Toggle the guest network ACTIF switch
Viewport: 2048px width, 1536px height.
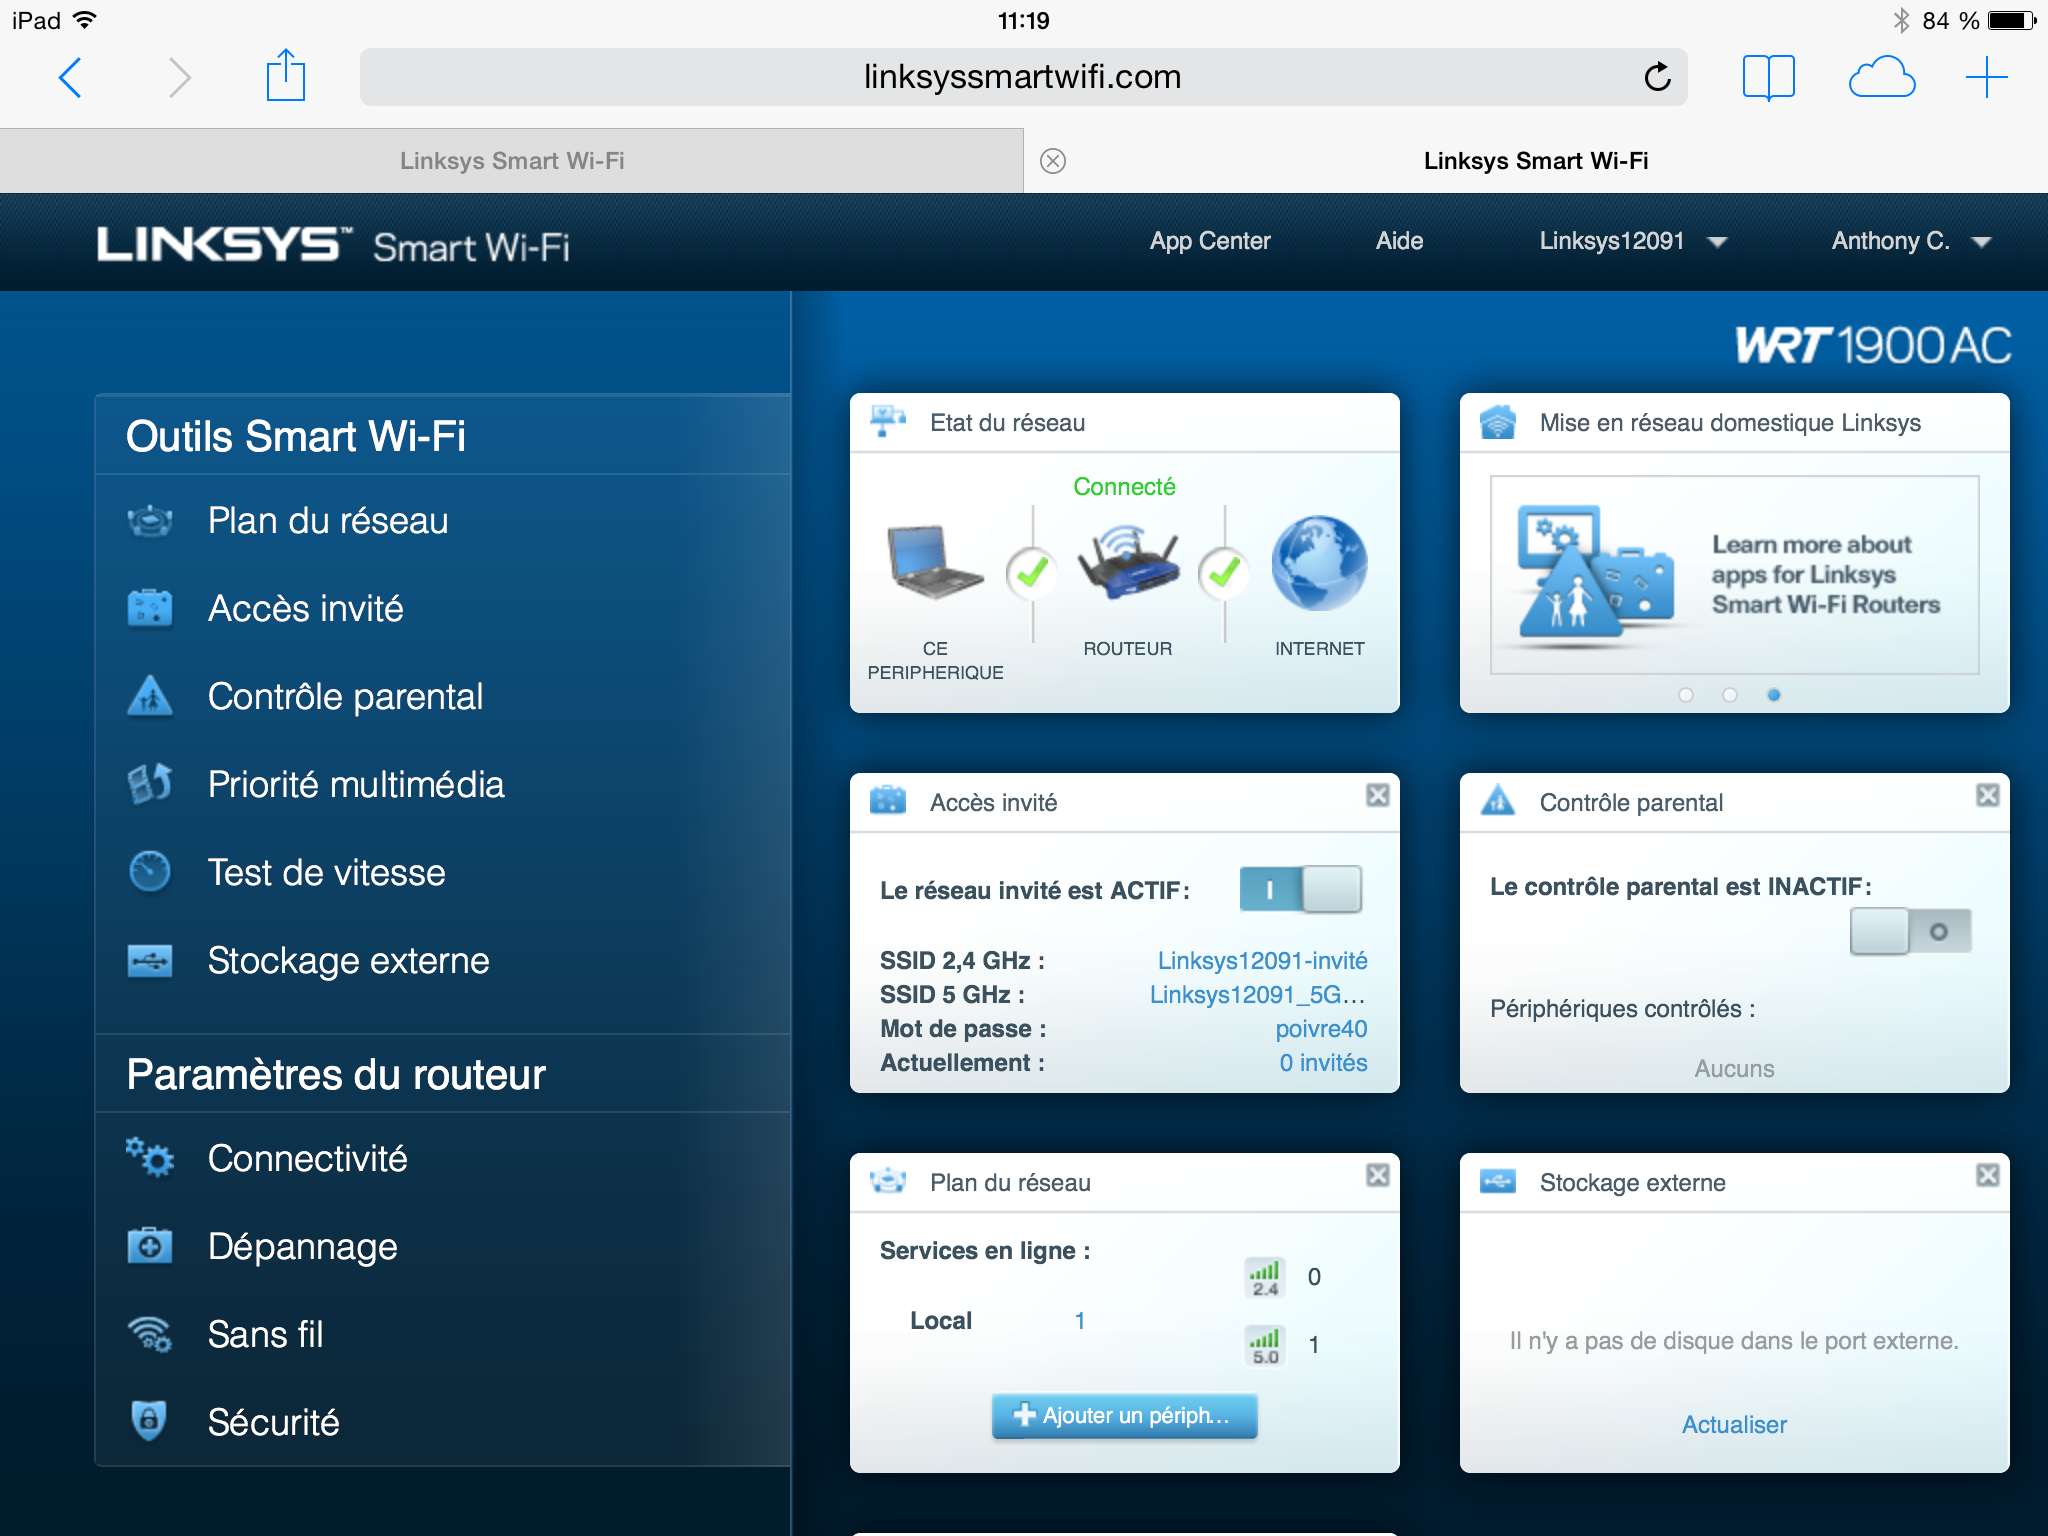(x=1300, y=889)
